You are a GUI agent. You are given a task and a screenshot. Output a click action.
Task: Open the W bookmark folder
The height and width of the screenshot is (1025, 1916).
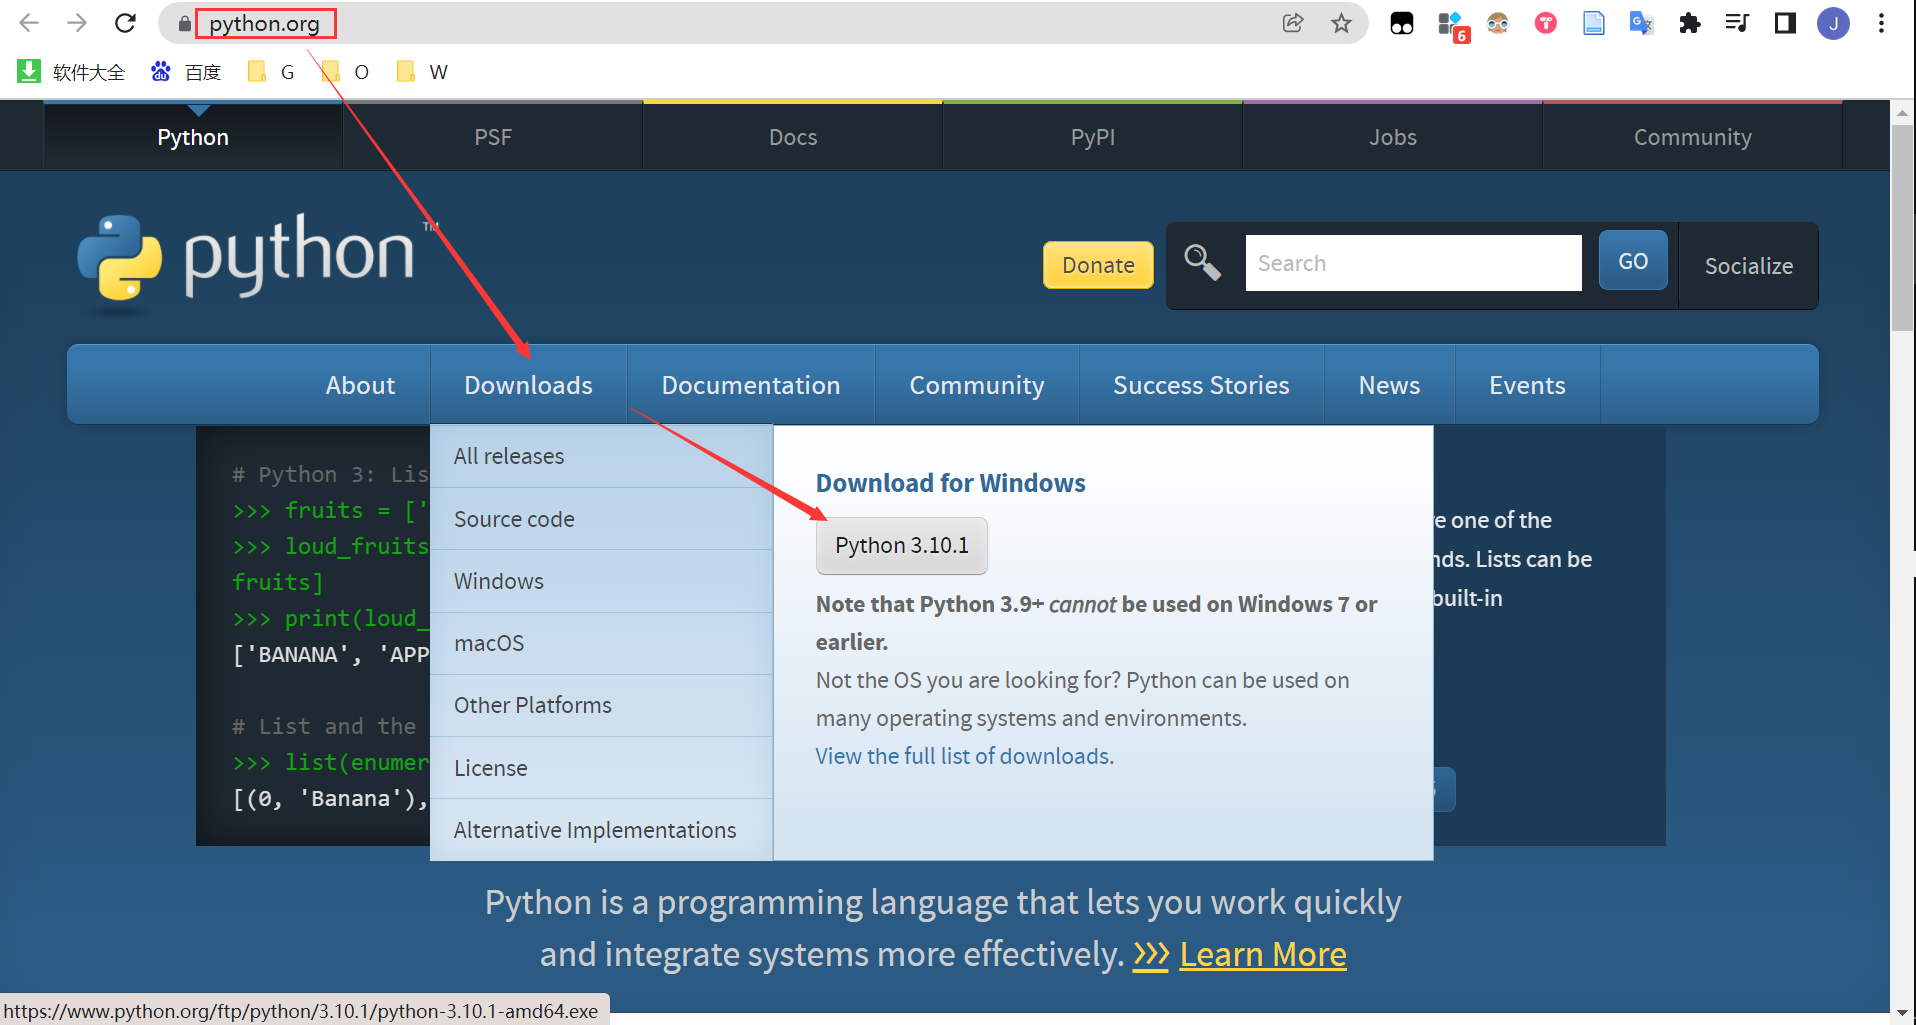point(421,72)
